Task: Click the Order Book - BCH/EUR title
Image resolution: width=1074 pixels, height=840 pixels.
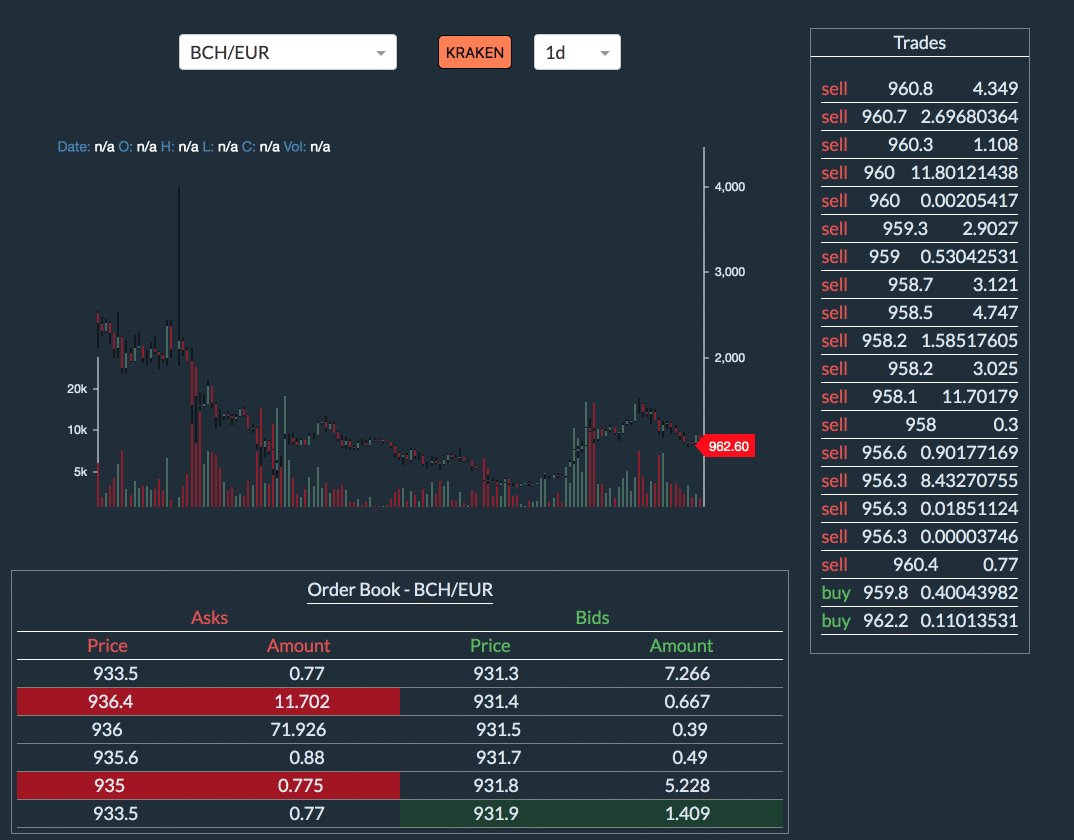Action: pyautogui.click(x=400, y=590)
